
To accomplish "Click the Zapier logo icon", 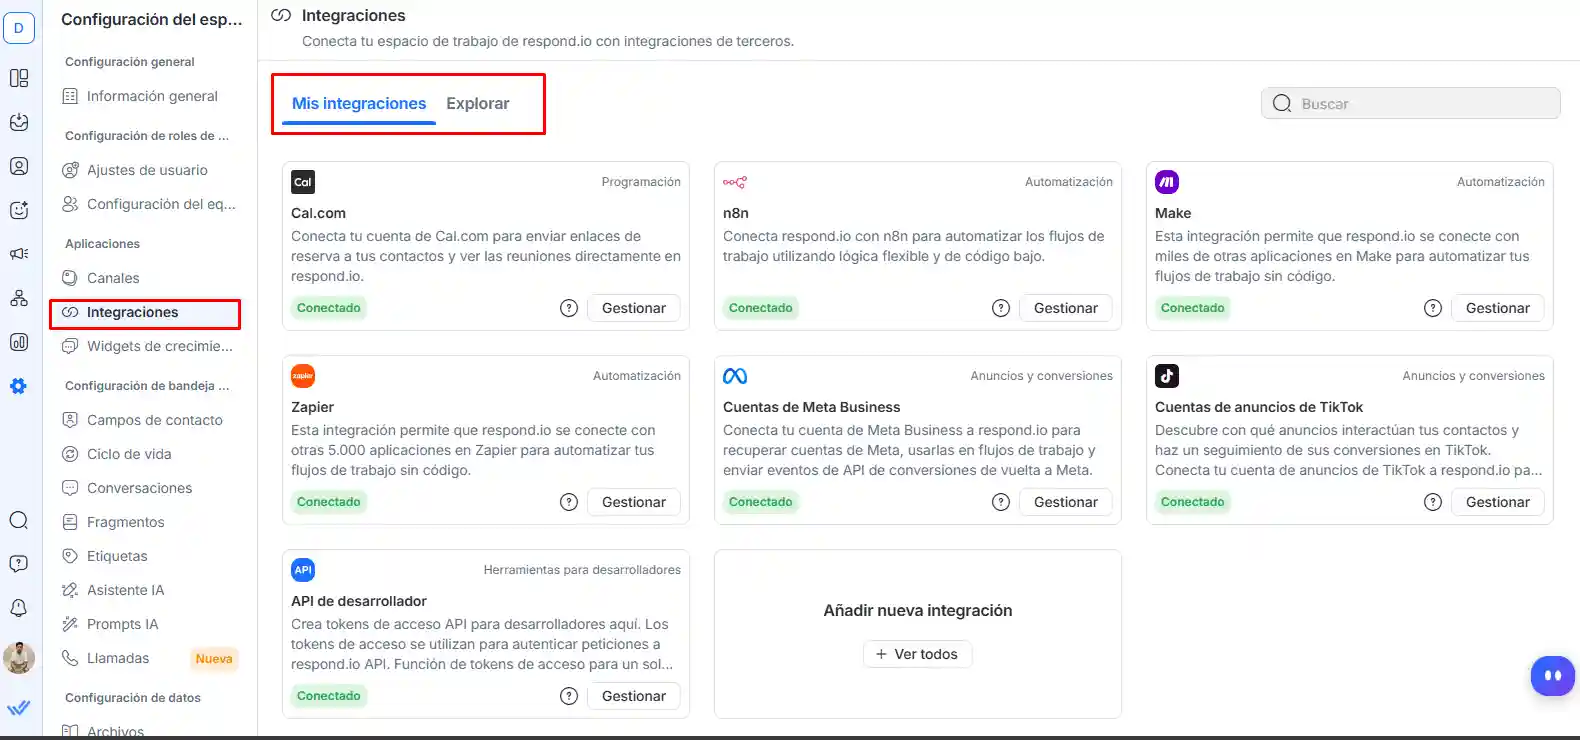I will (303, 376).
